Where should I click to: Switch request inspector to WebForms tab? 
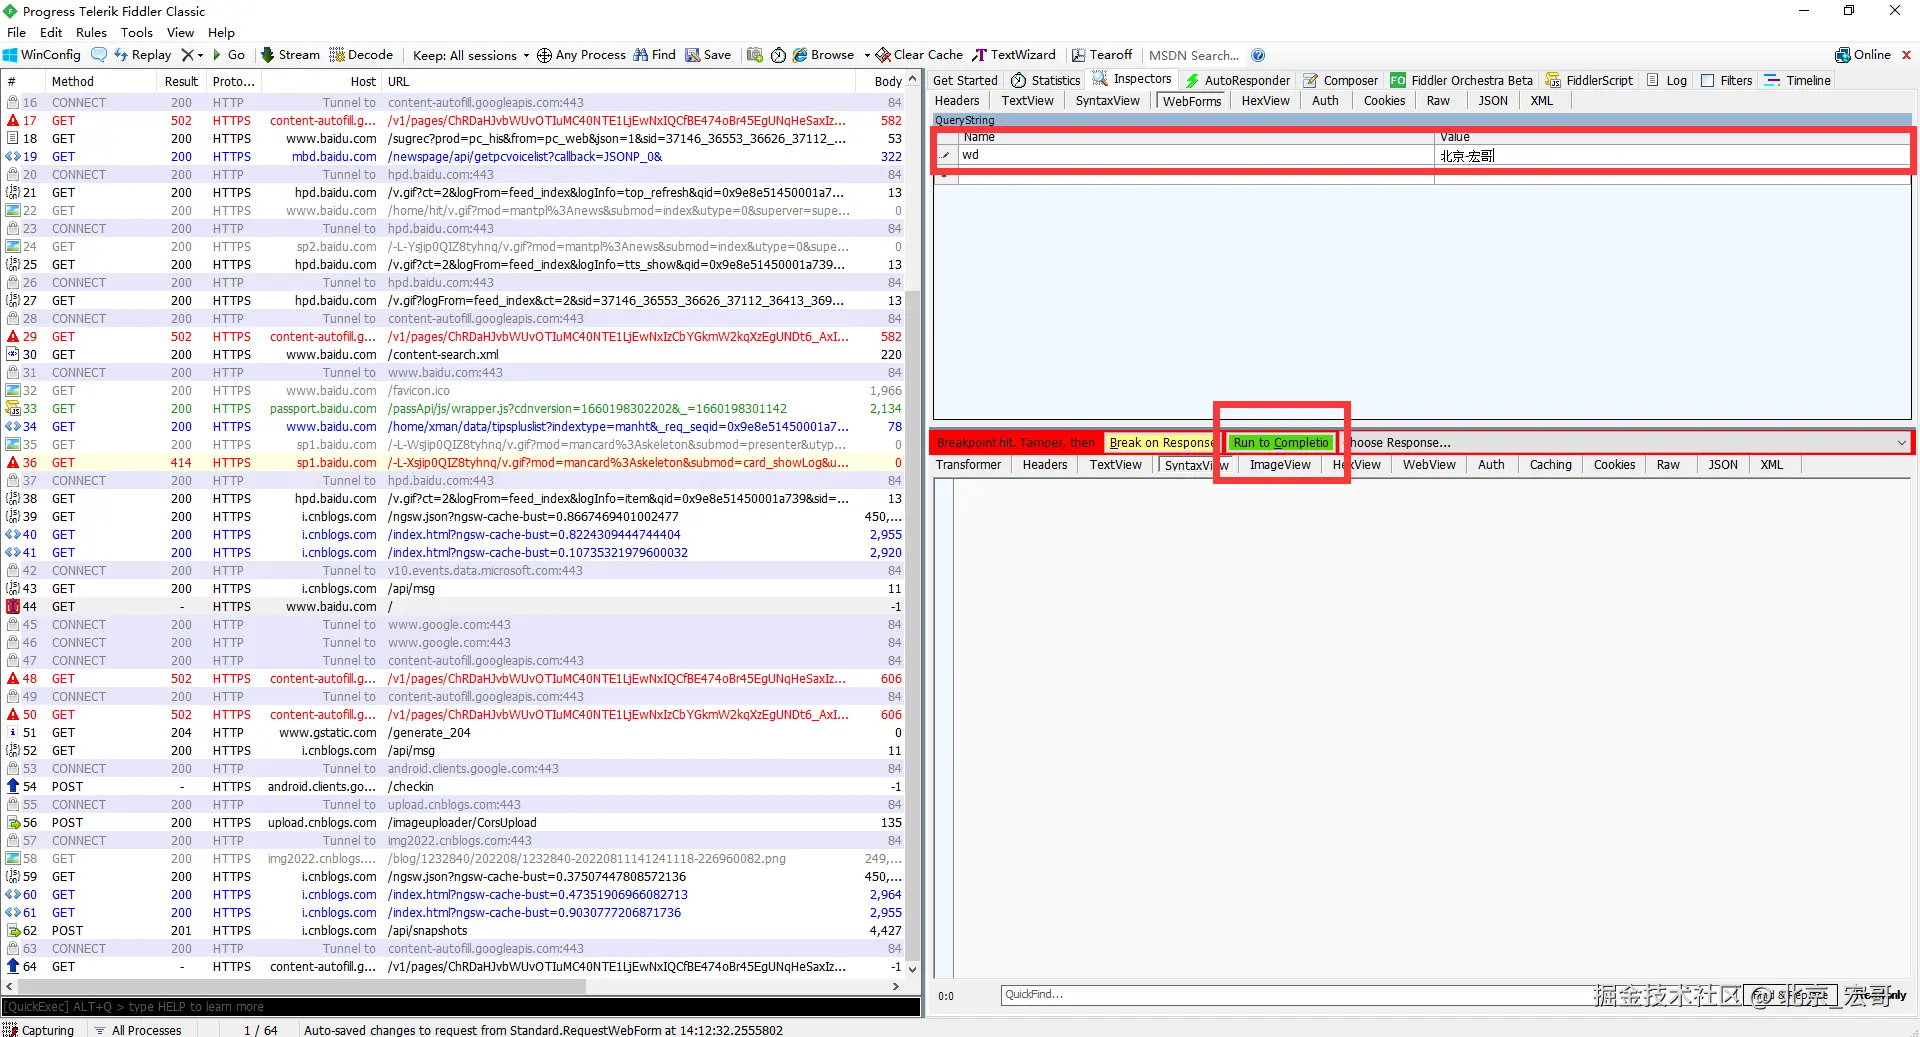(1192, 101)
